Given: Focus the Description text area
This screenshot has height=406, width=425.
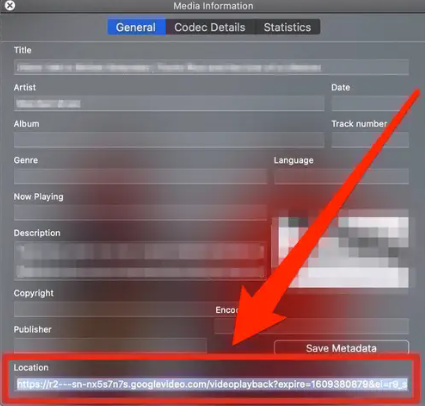Looking at the screenshot, I should [x=140, y=260].
